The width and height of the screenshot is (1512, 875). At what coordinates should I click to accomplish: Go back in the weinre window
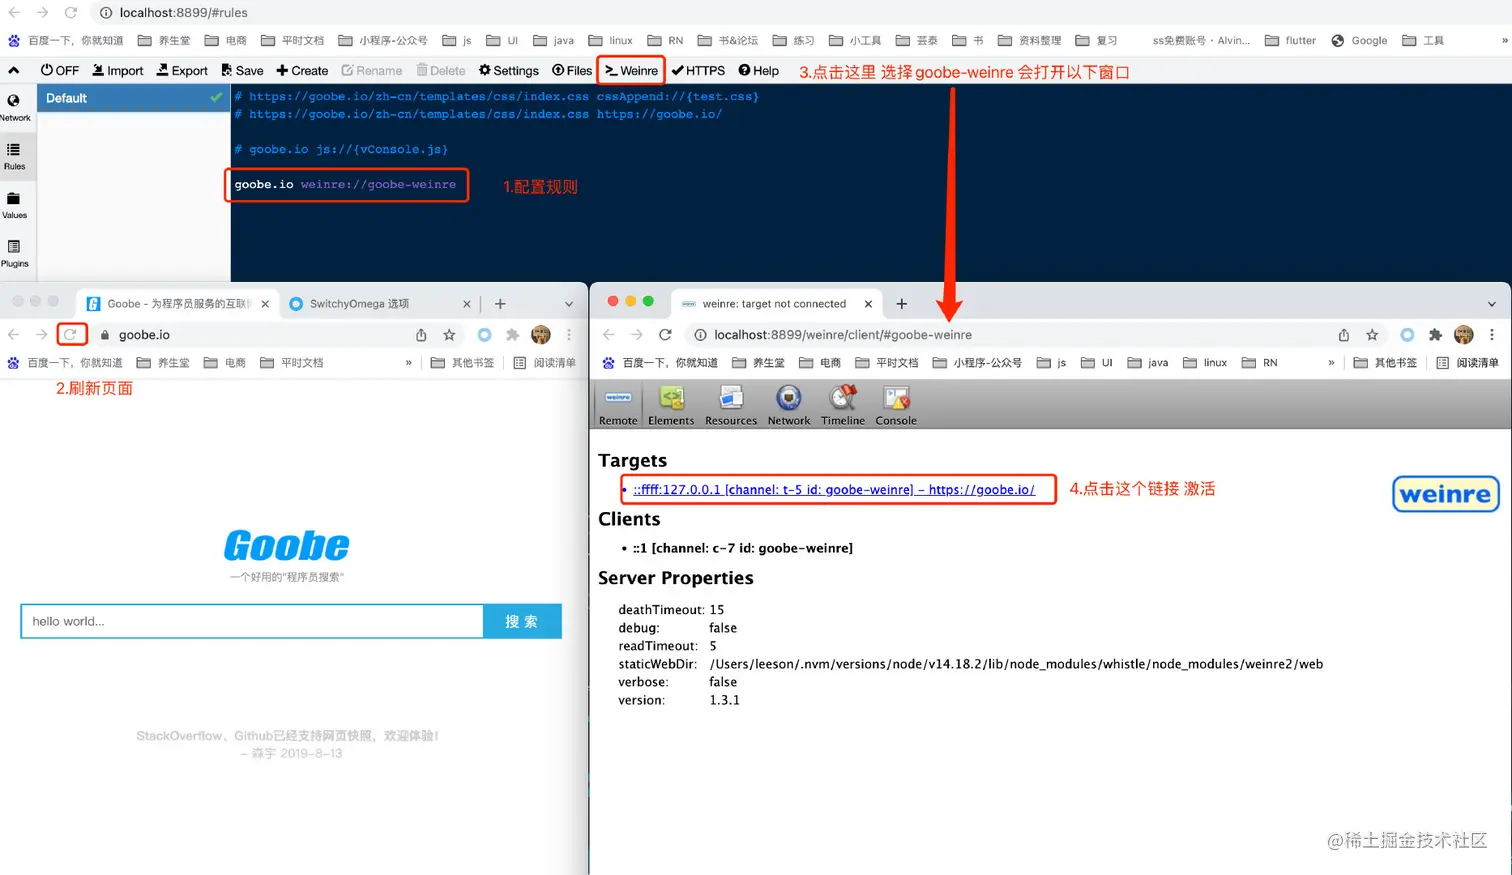pos(609,335)
